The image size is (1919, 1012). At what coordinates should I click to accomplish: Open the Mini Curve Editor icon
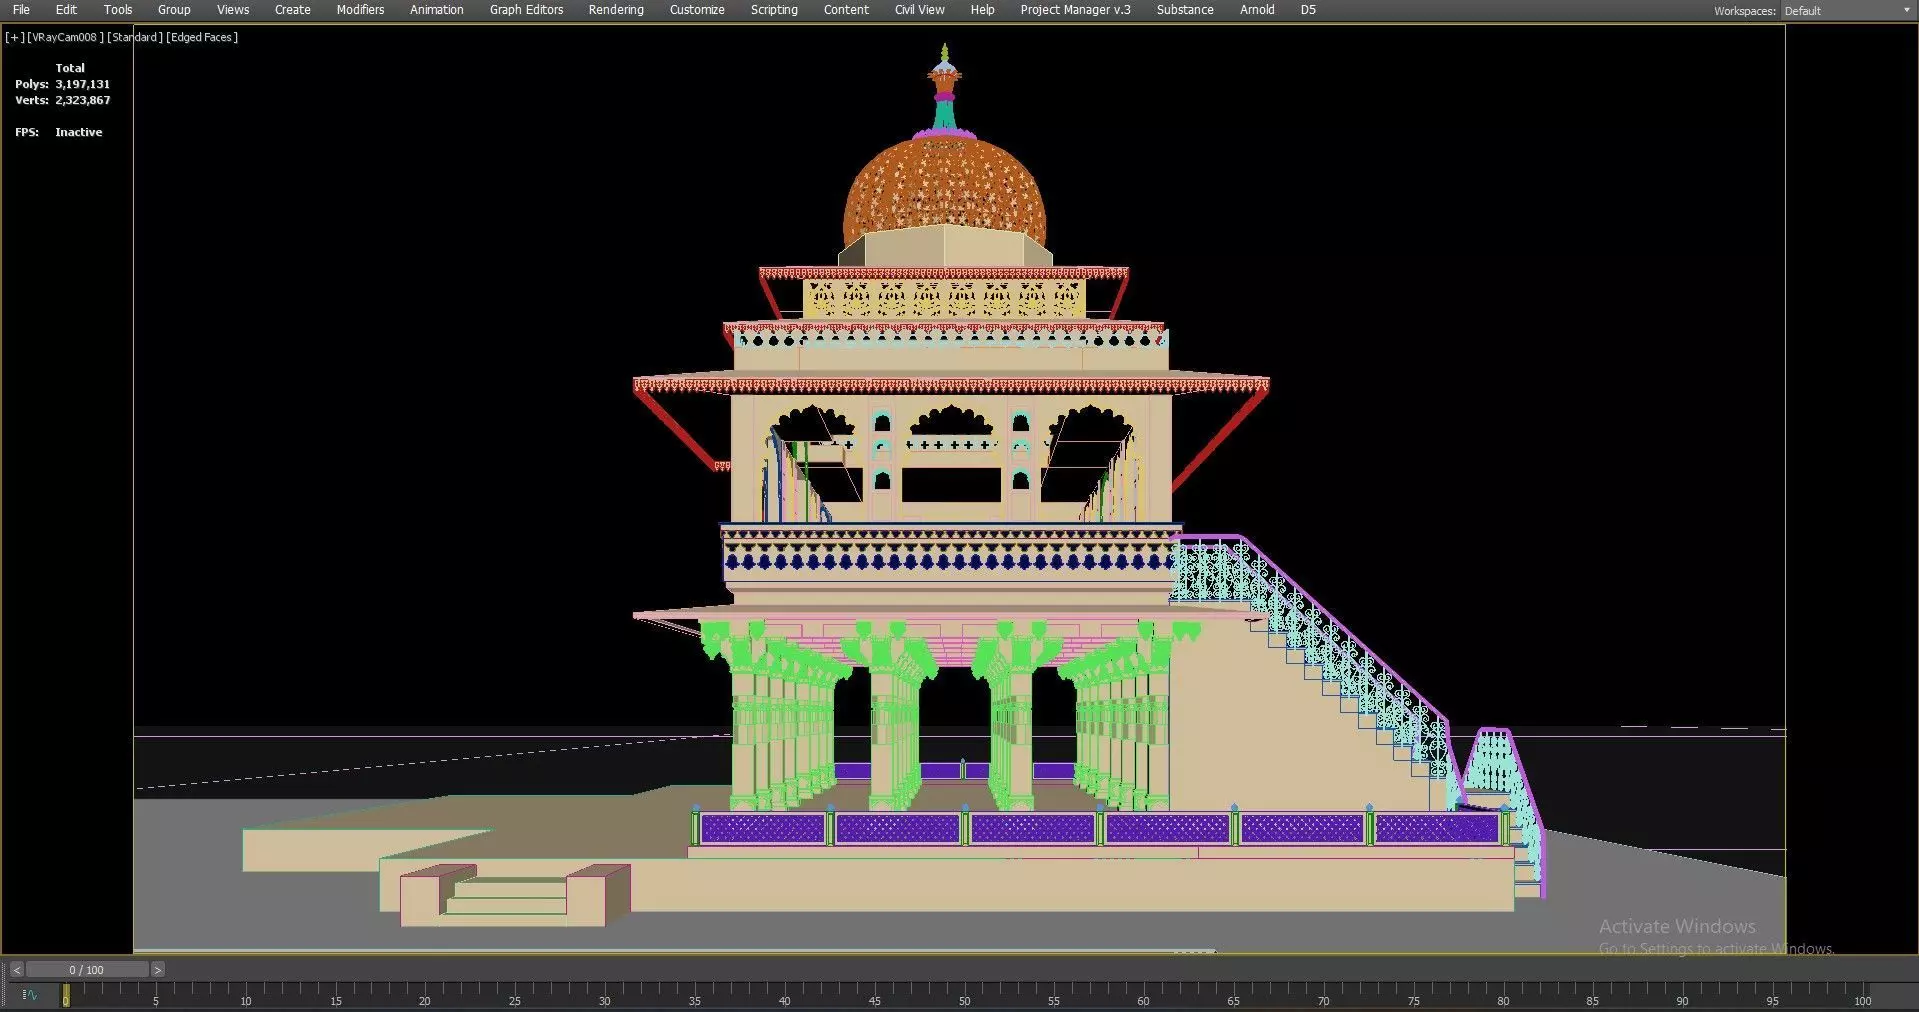pos(30,995)
